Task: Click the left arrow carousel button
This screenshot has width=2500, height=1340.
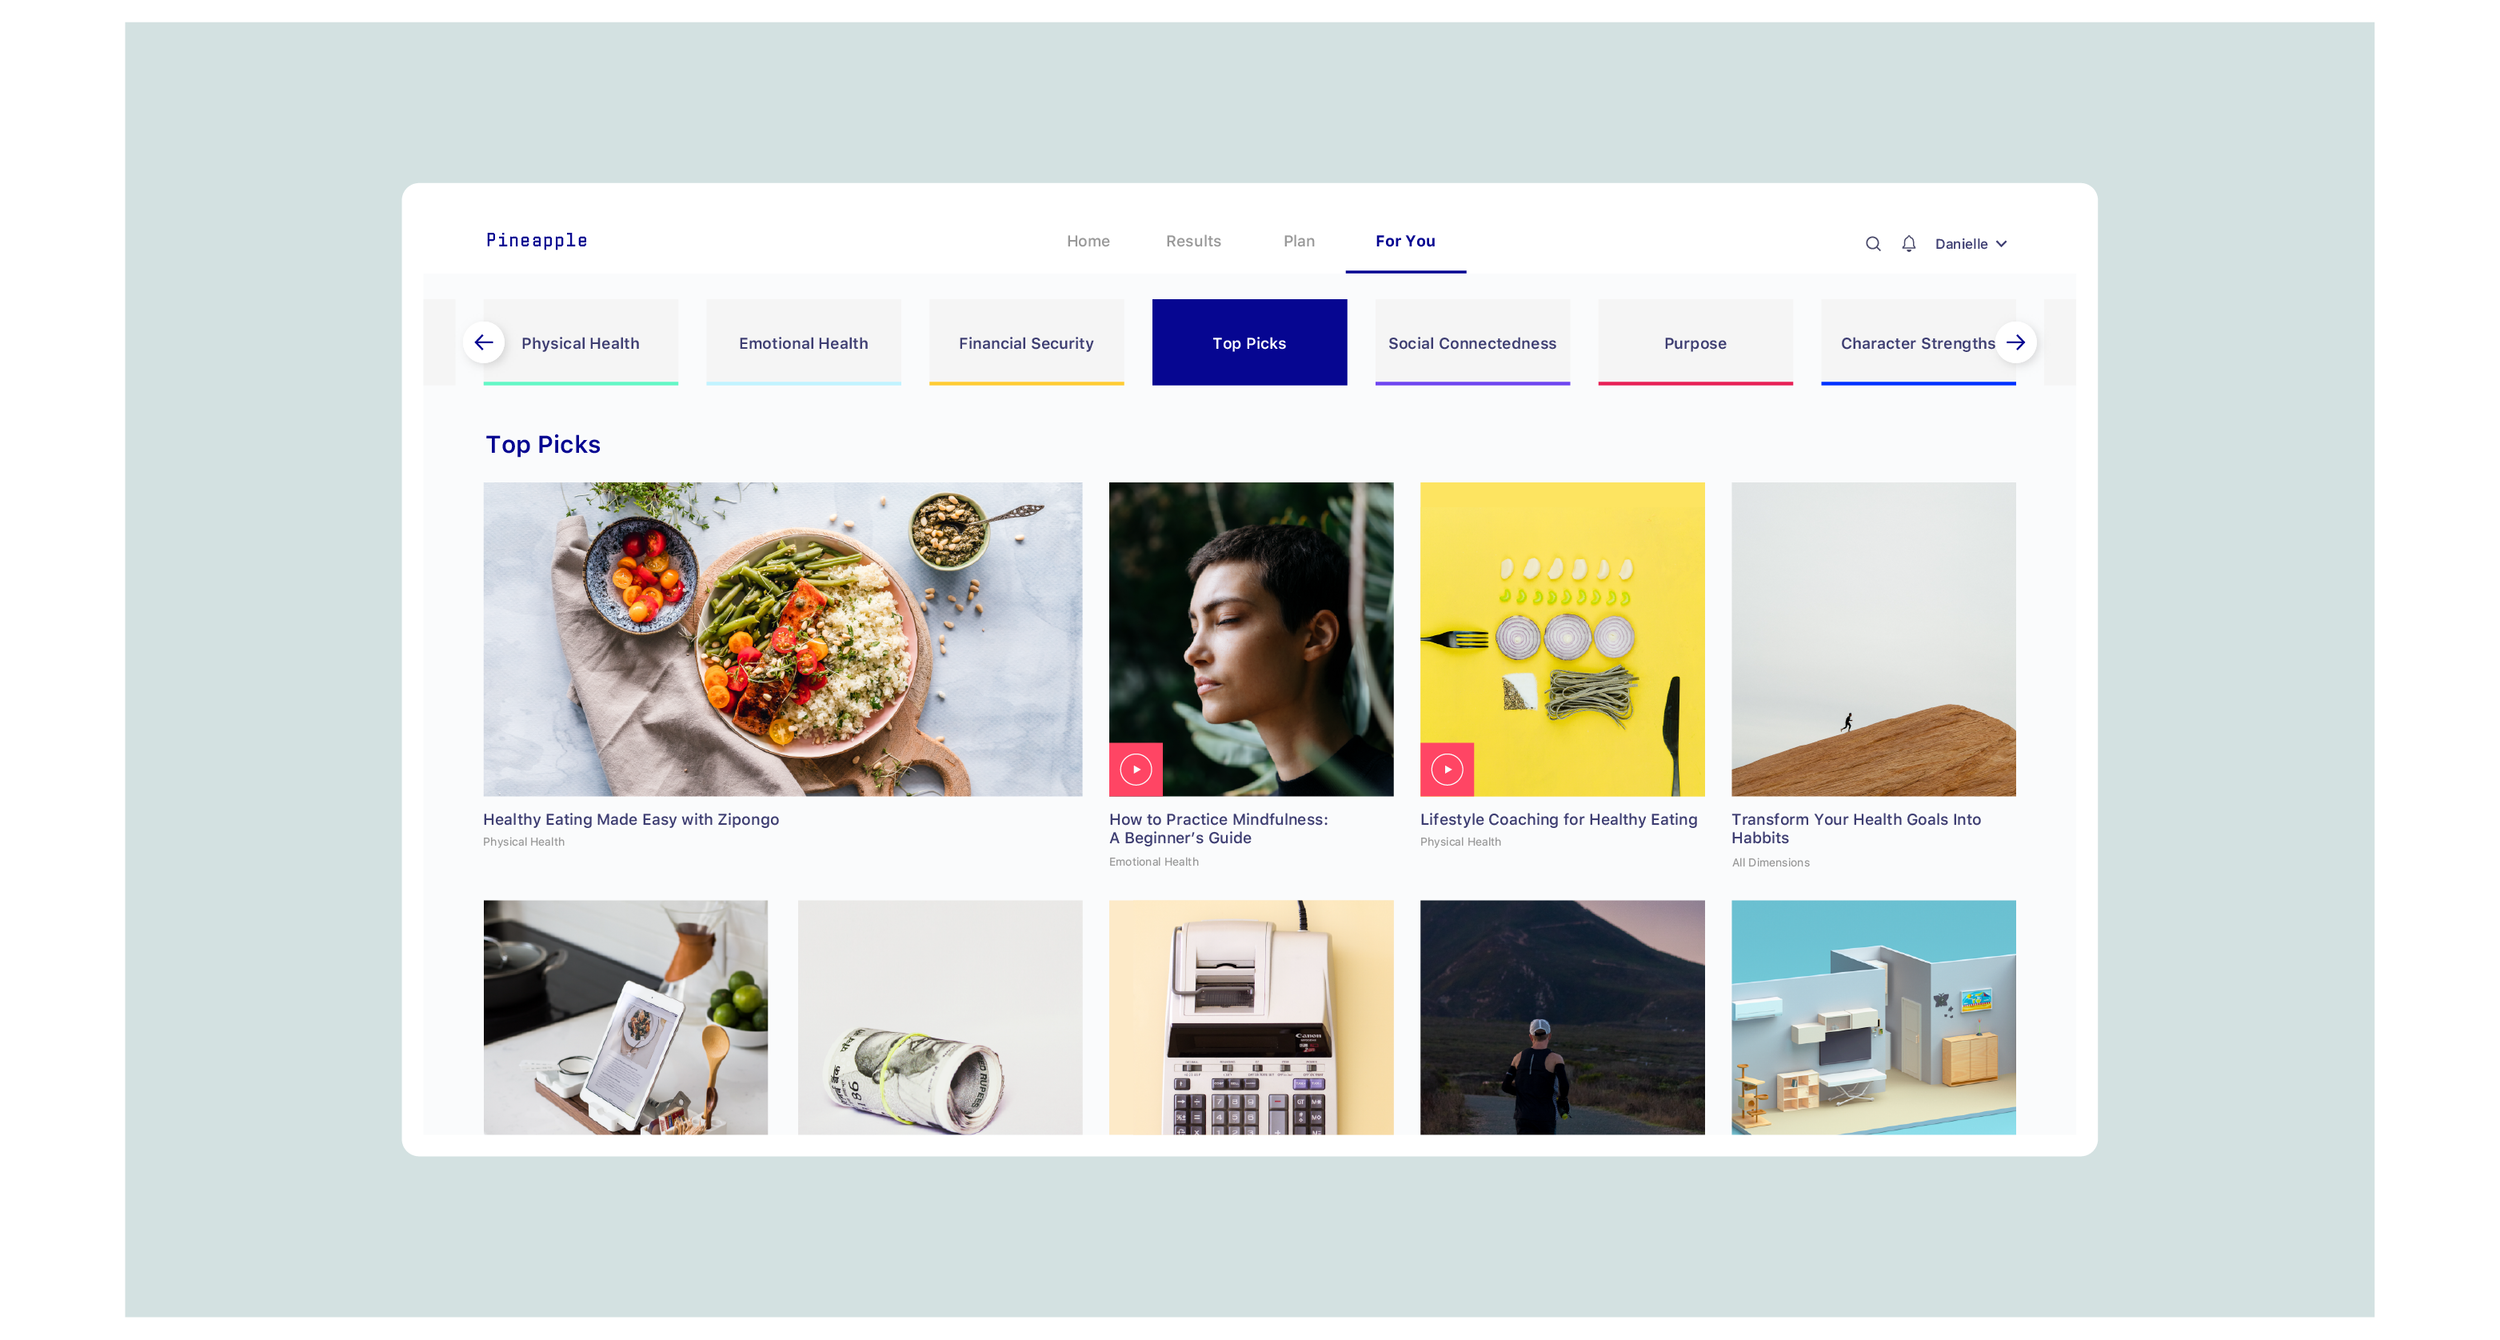Action: click(x=484, y=342)
